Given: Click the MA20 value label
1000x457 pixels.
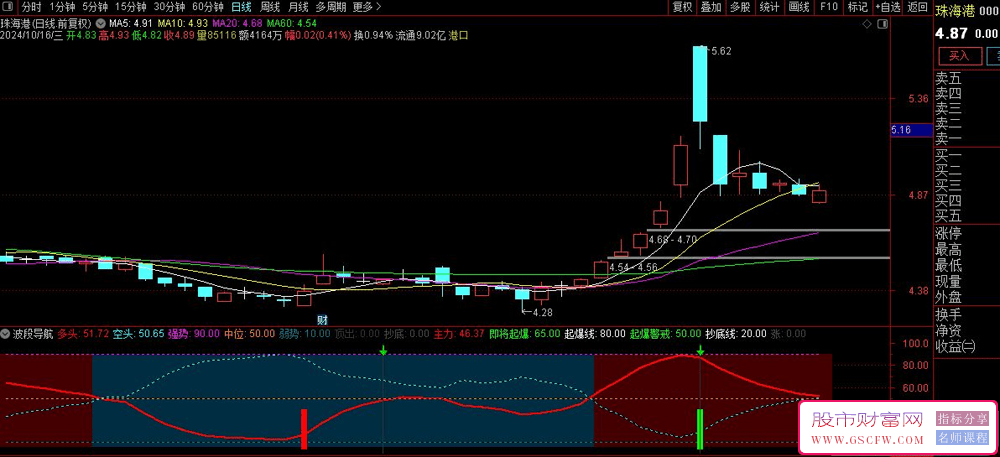Looking at the screenshot, I should [236, 24].
